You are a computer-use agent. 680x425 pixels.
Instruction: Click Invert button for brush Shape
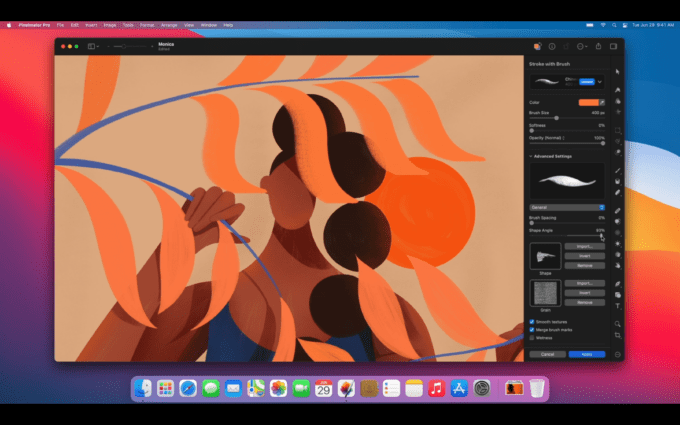584,255
